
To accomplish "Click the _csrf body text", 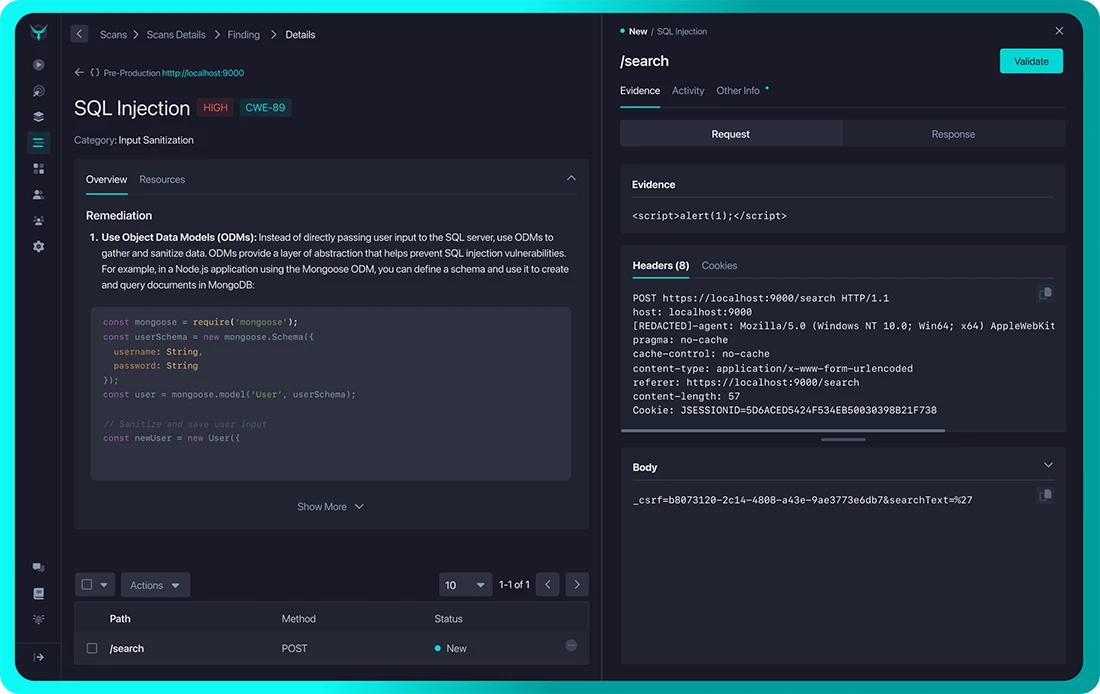I will (x=803, y=500).
